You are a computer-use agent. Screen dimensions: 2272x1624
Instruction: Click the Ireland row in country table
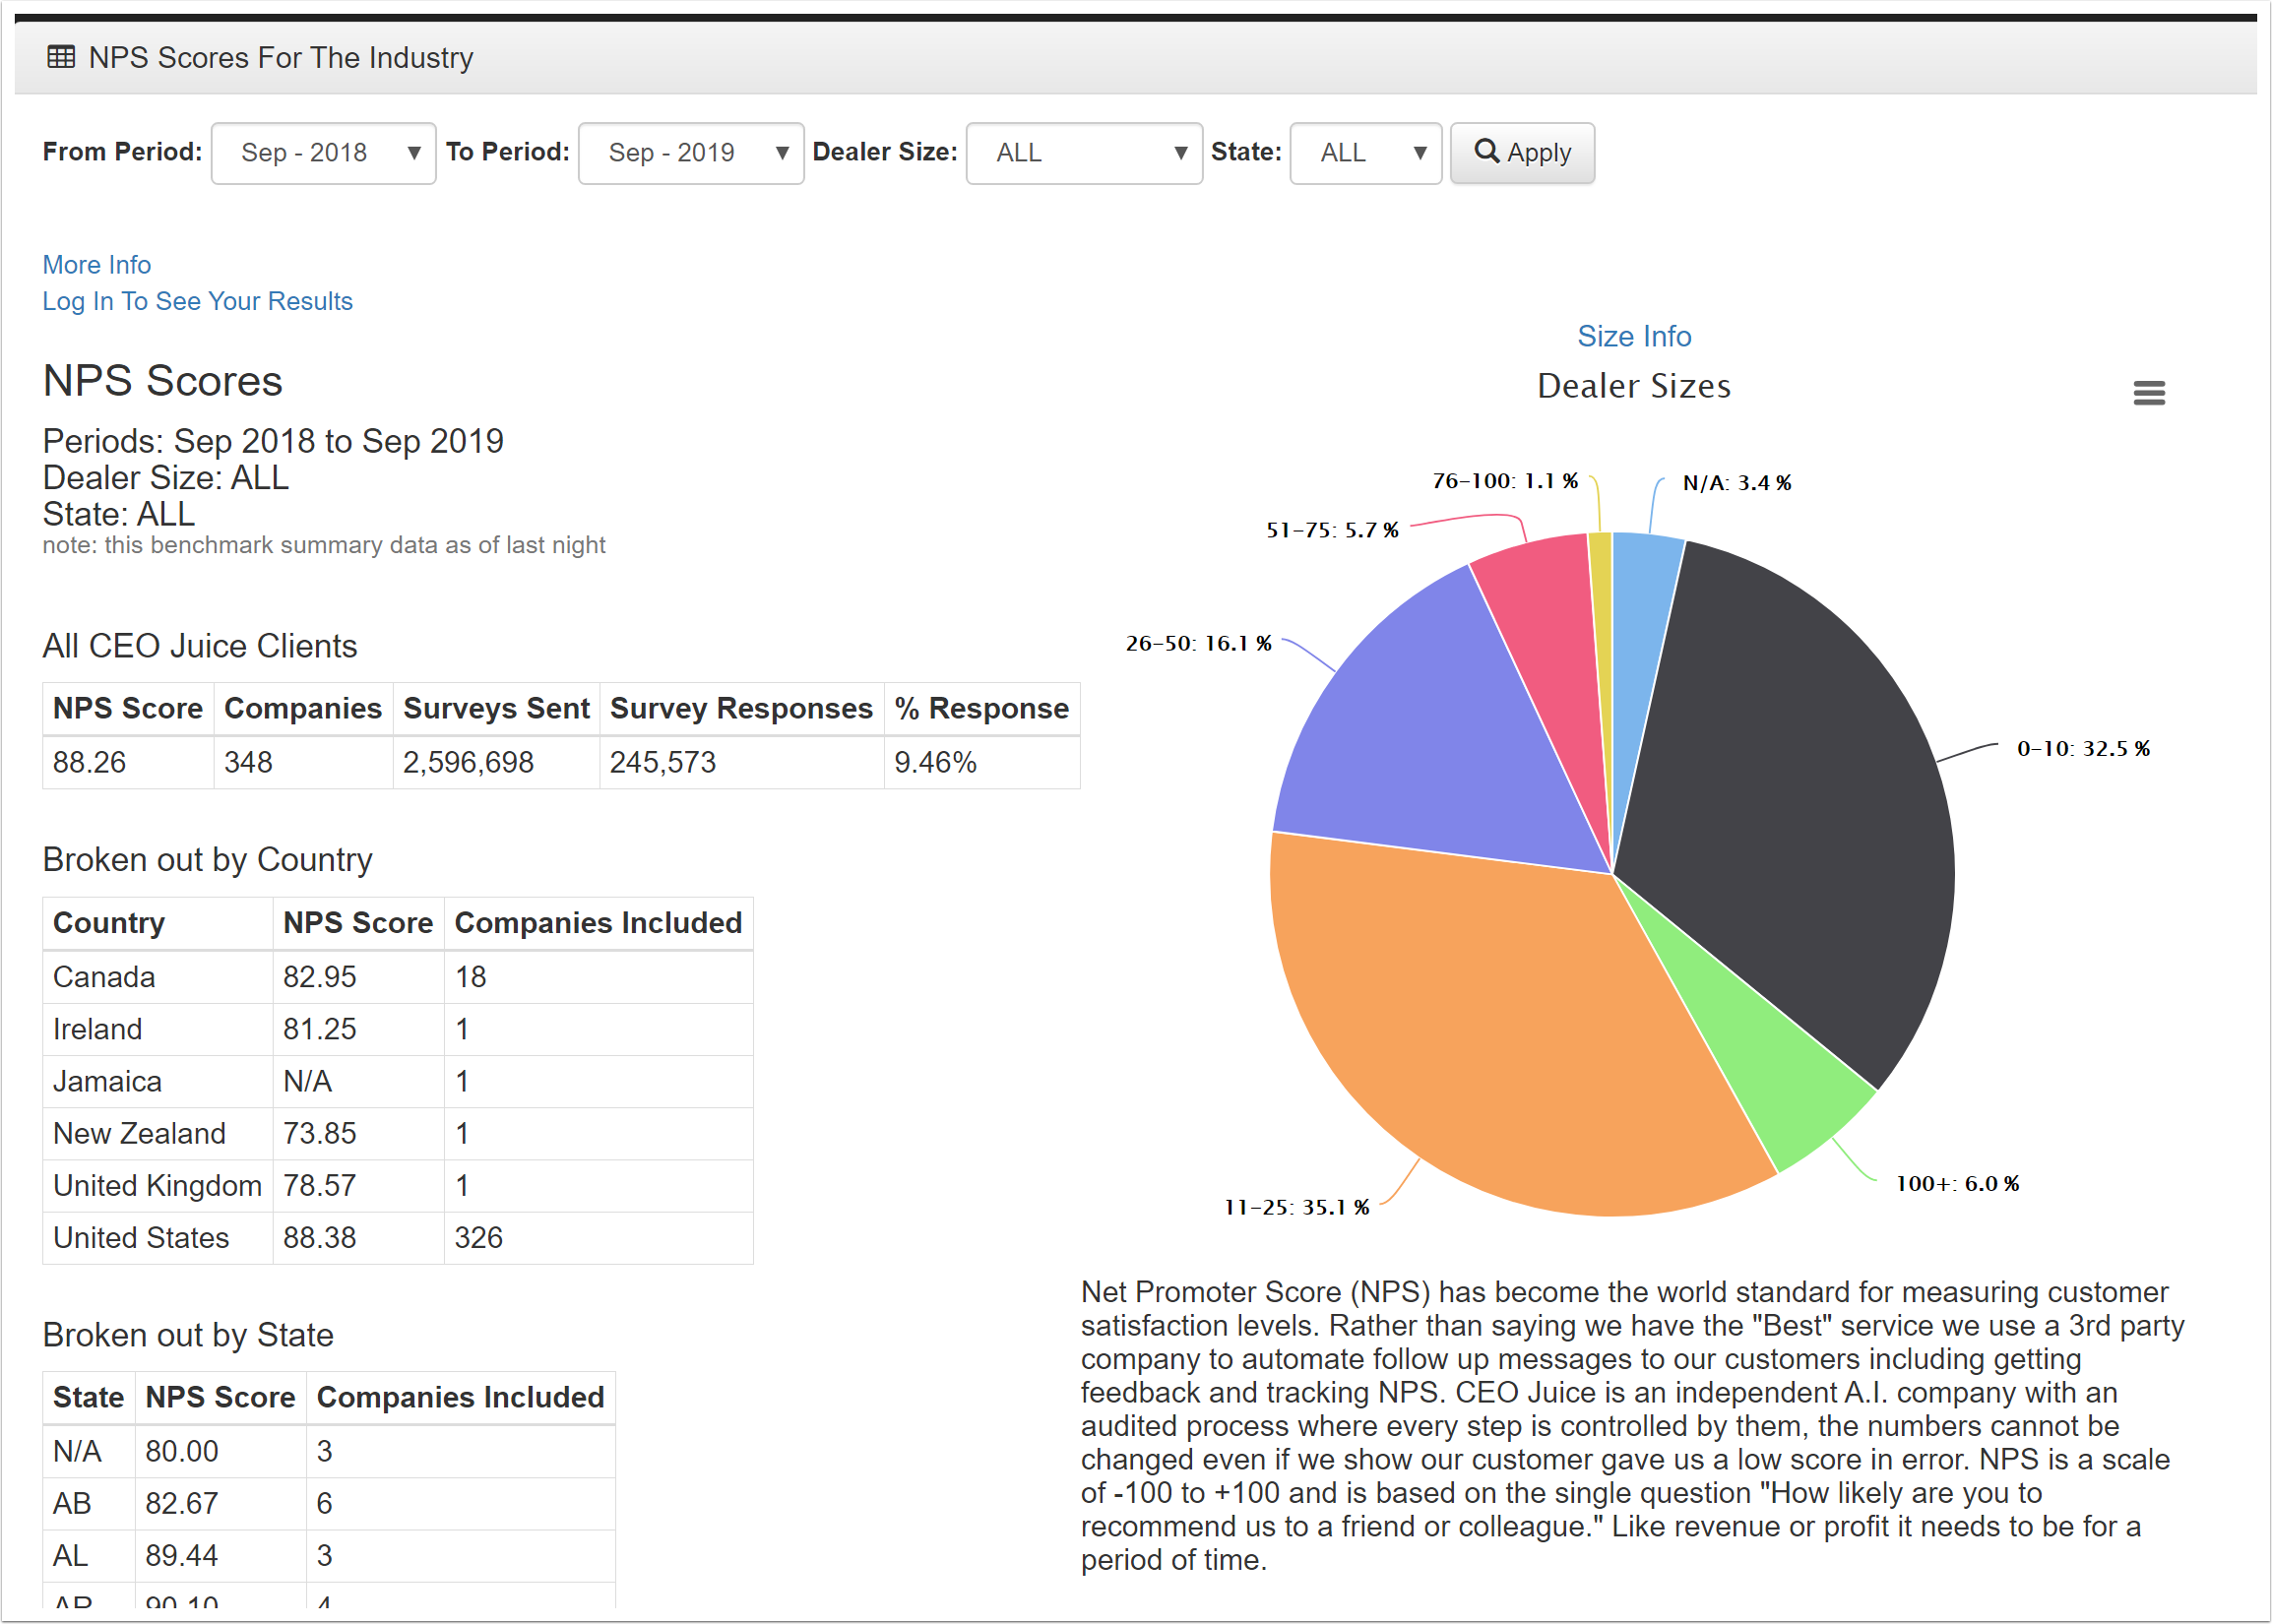pyautogui.click(x=397, y=1029)
